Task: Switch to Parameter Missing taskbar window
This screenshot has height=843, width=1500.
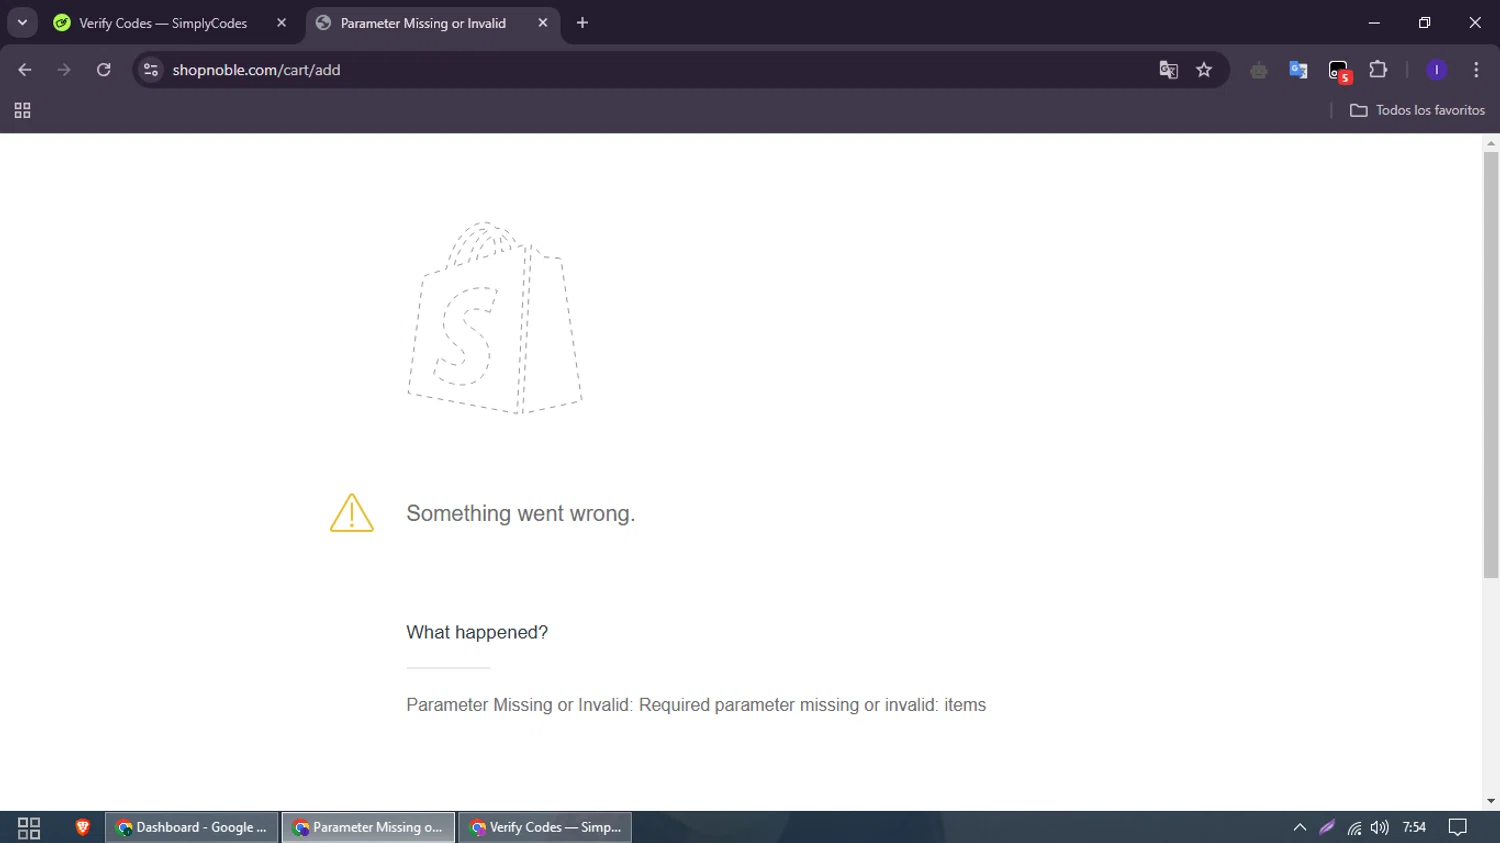Action: [x=368, y=827]
